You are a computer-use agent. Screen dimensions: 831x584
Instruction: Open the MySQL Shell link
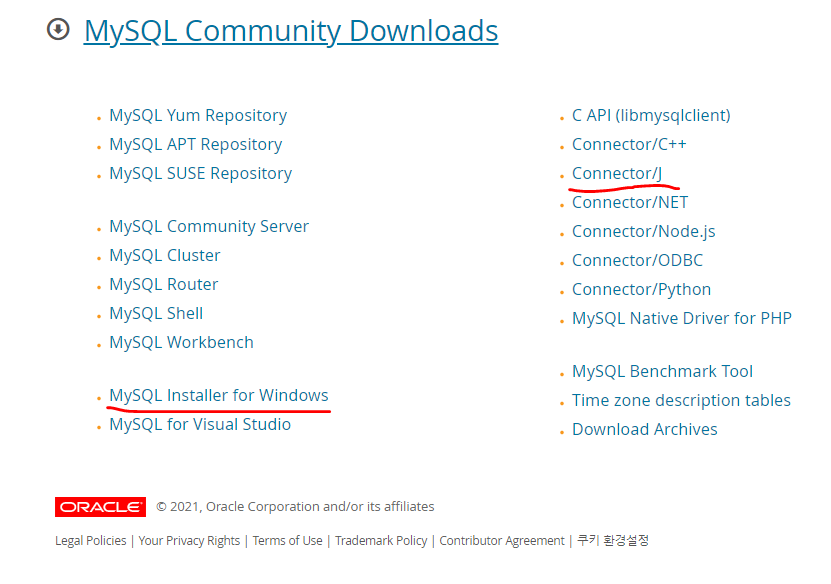(156, 314)
